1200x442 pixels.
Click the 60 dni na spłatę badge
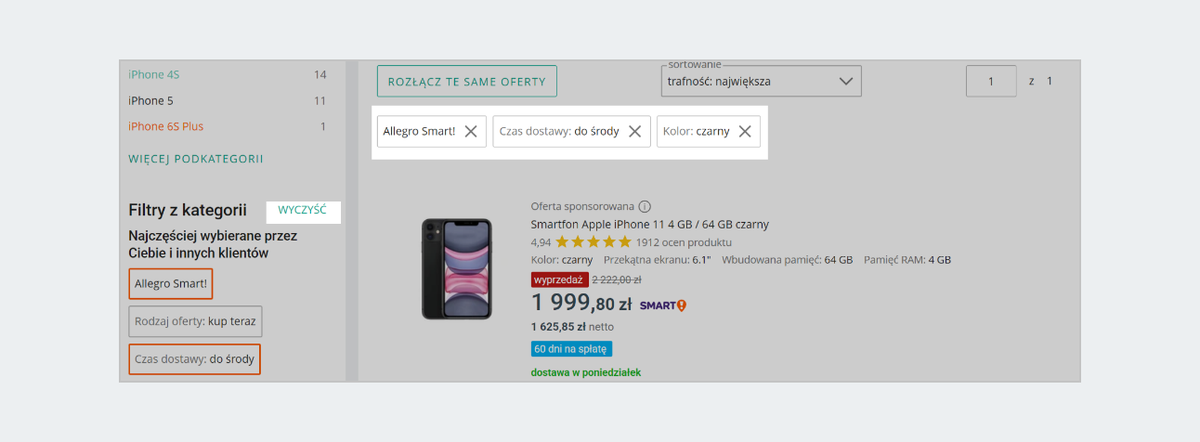pos(571,349)
